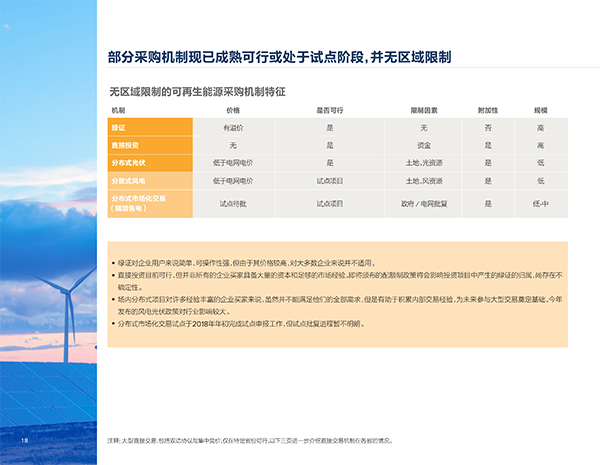
Task: Click the '试点待批' price cell
Action: tap(233, 204)
